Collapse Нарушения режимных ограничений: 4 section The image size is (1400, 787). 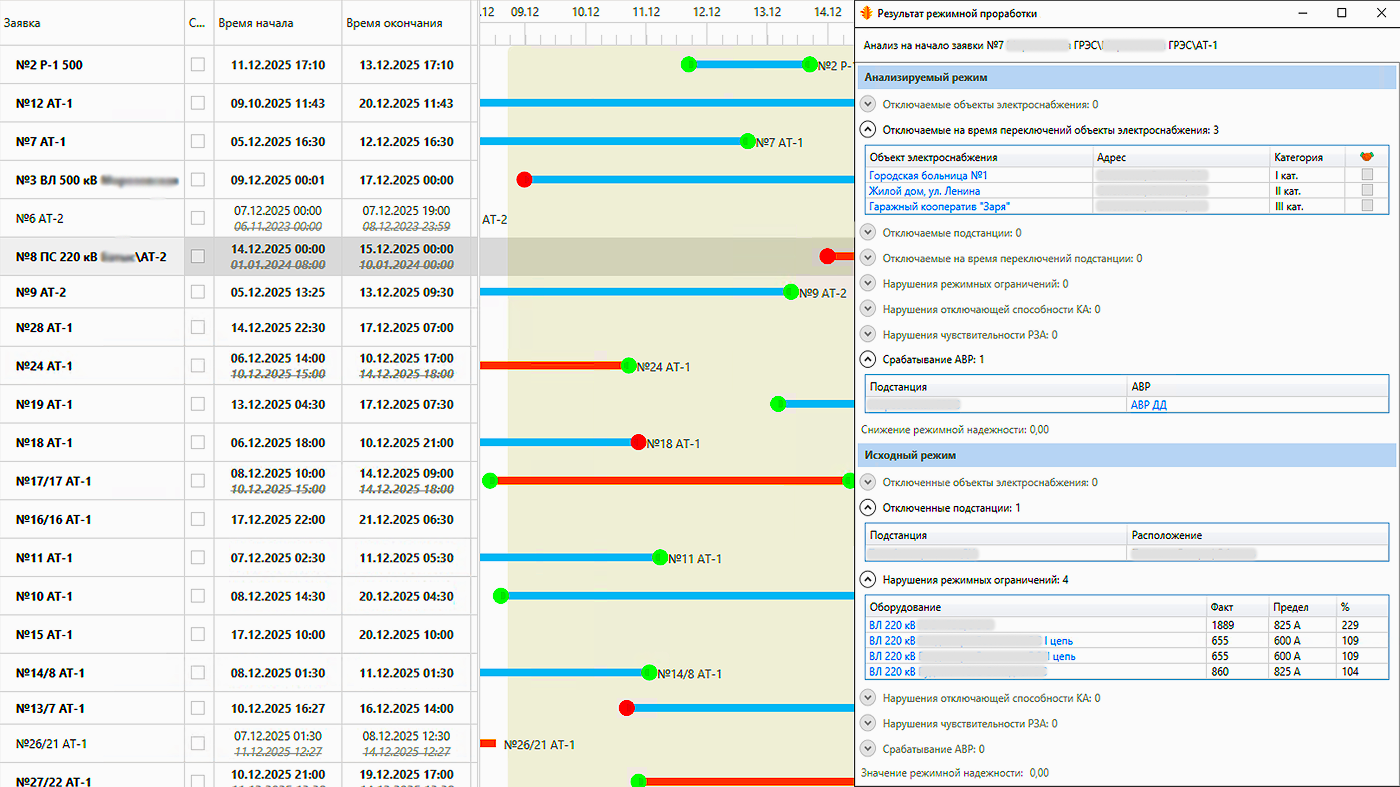pyautogui.click(x=868, y=580)
